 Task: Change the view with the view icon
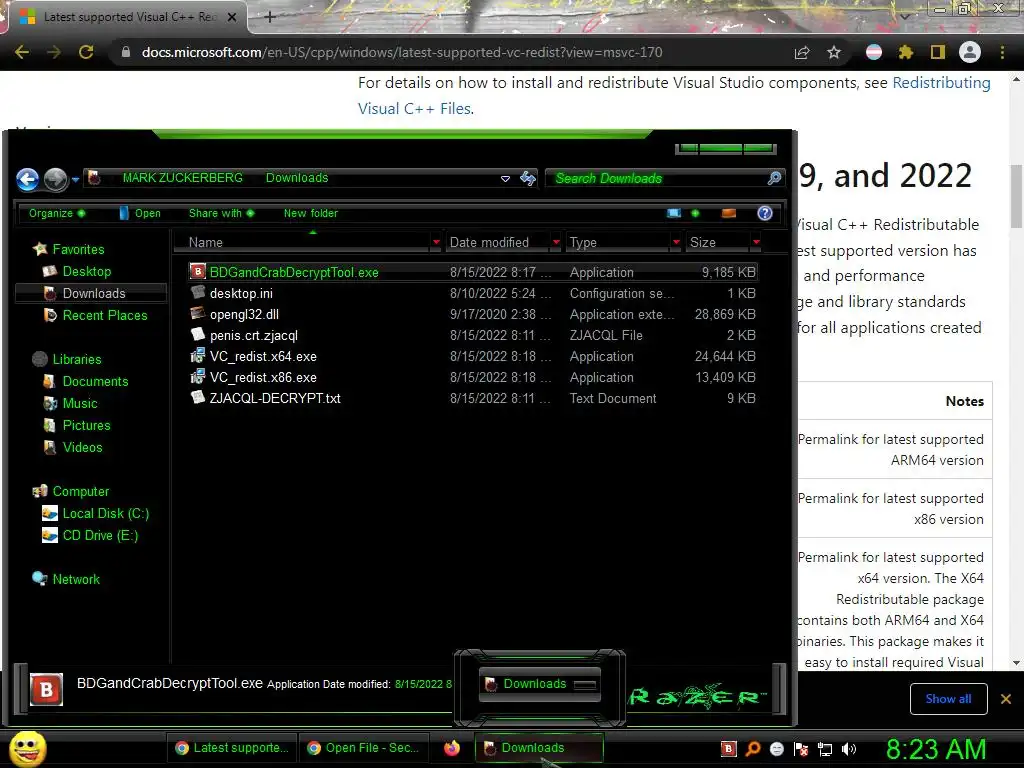(674, 213)
